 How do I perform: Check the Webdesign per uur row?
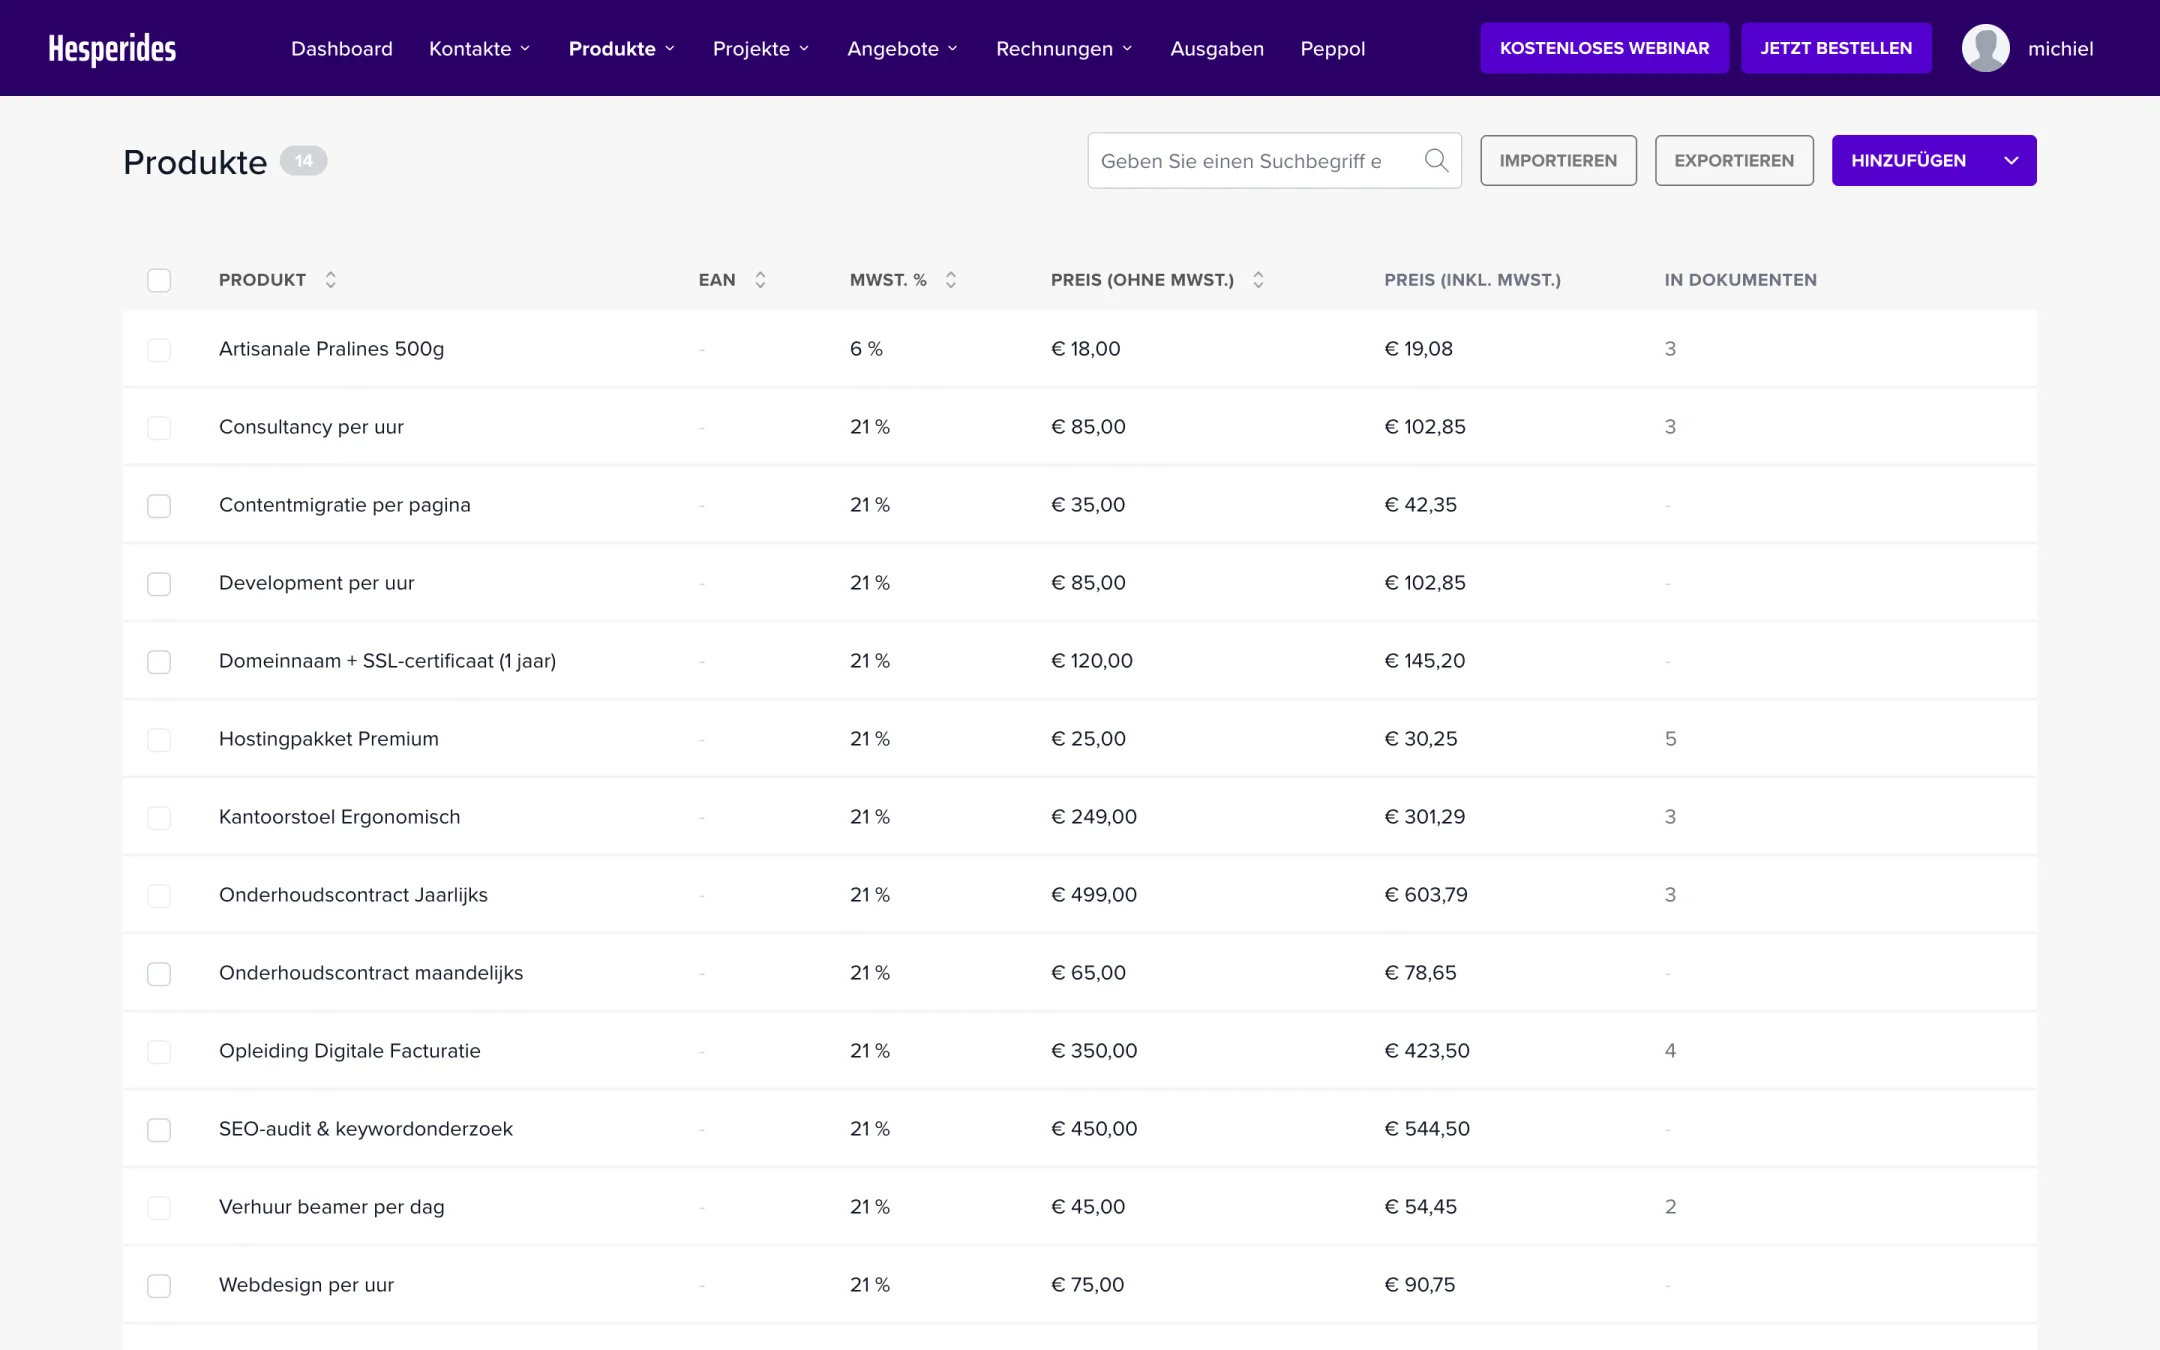[x=159, y=1285]
